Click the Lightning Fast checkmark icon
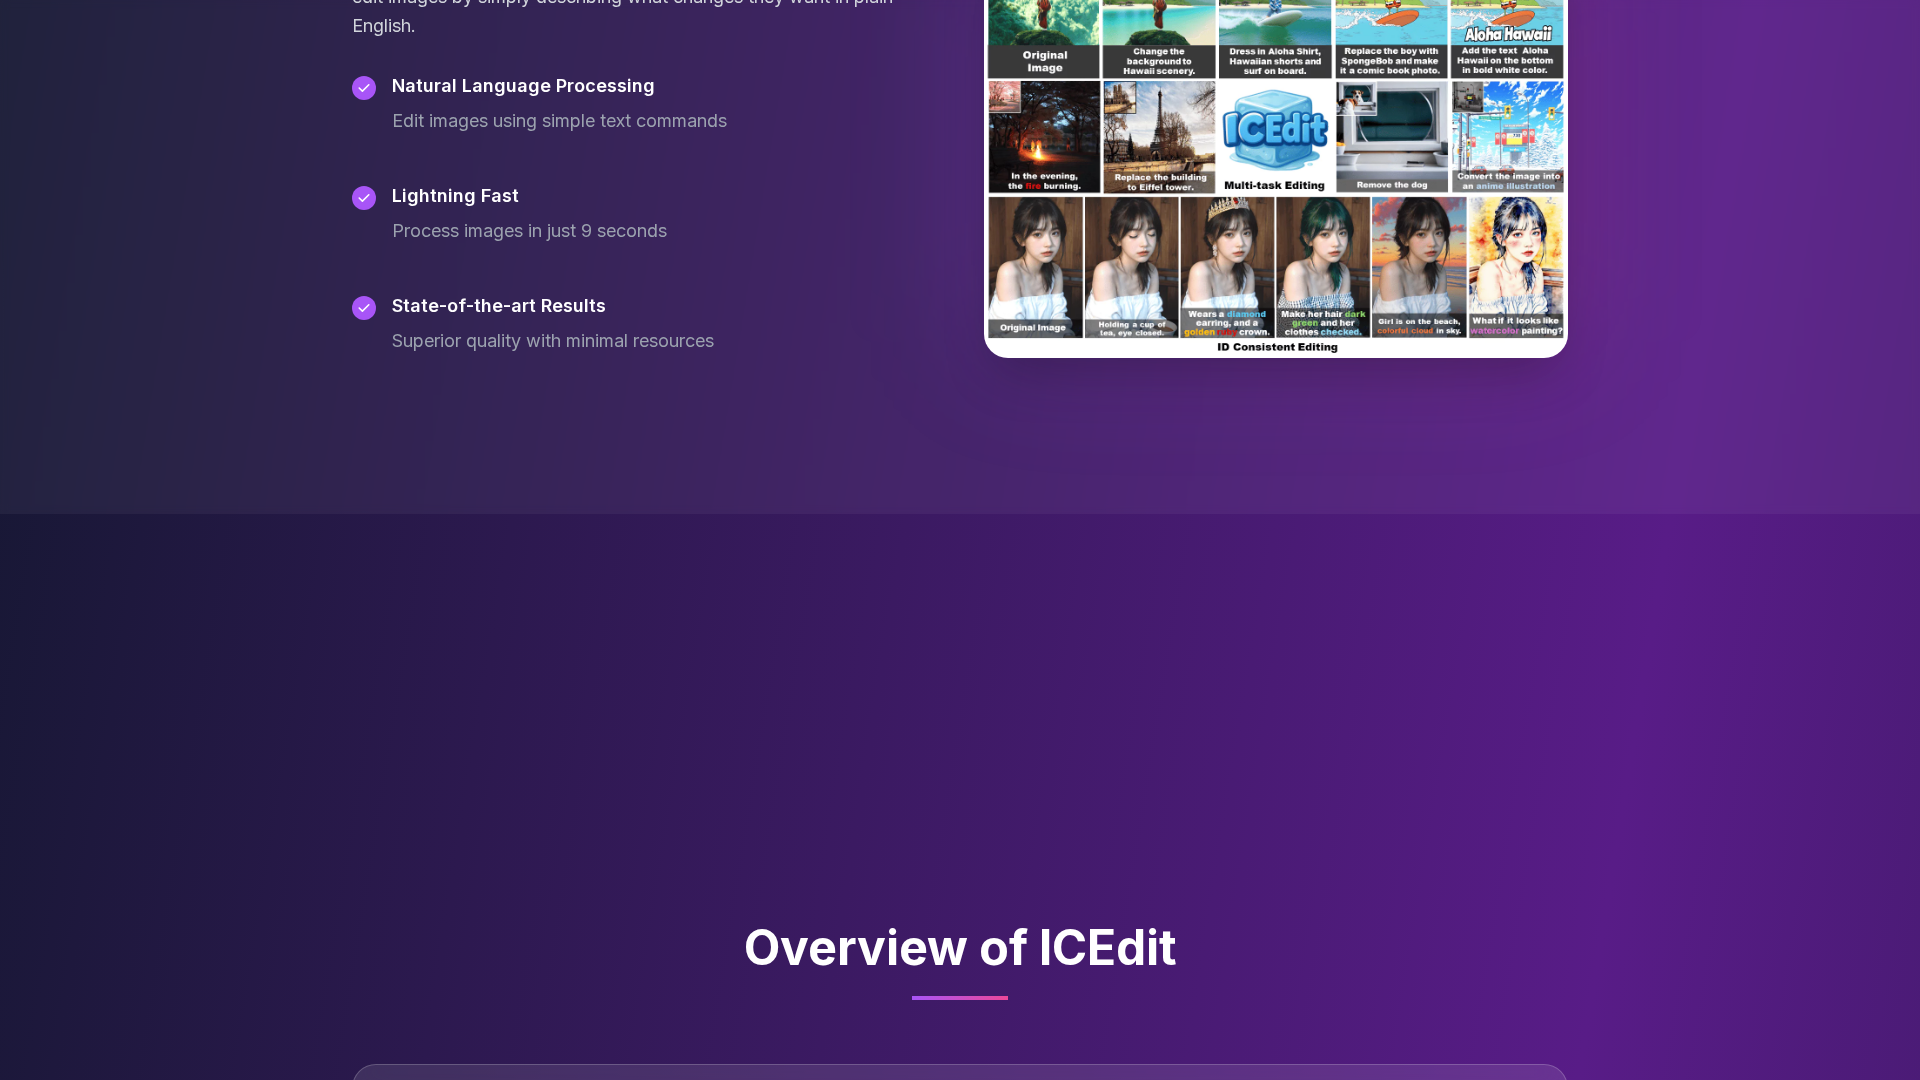This screenshot has height=1080, width=1920. coord(364,198)
